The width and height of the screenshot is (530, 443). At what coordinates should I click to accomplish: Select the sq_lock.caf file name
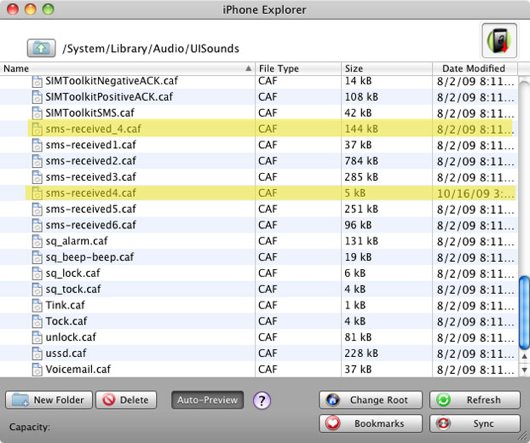[x=73, y=273]
